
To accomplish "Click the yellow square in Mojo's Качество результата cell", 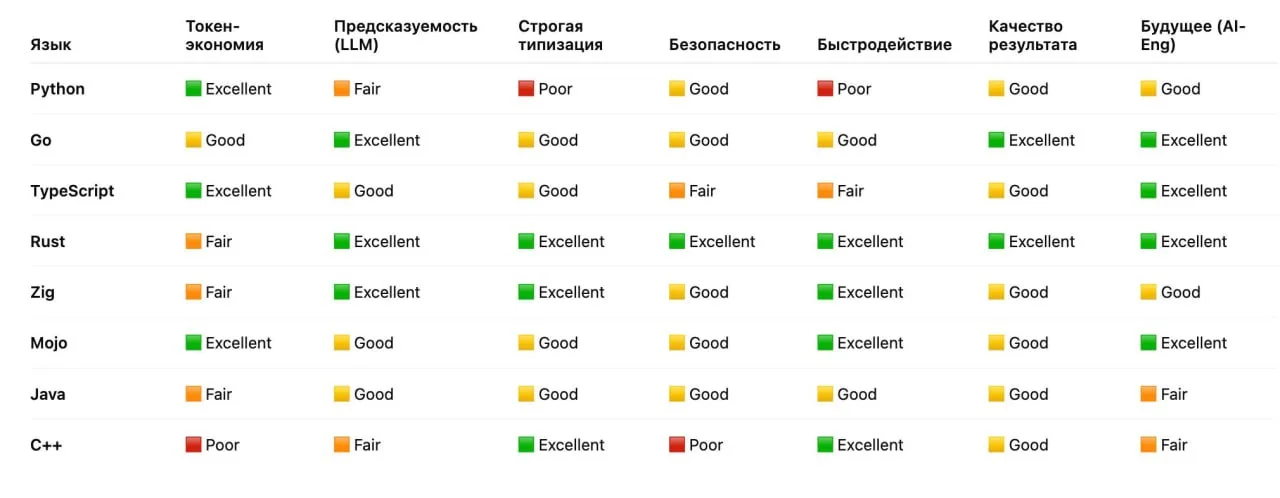I will pyautogui.click(x=997, y=343).
